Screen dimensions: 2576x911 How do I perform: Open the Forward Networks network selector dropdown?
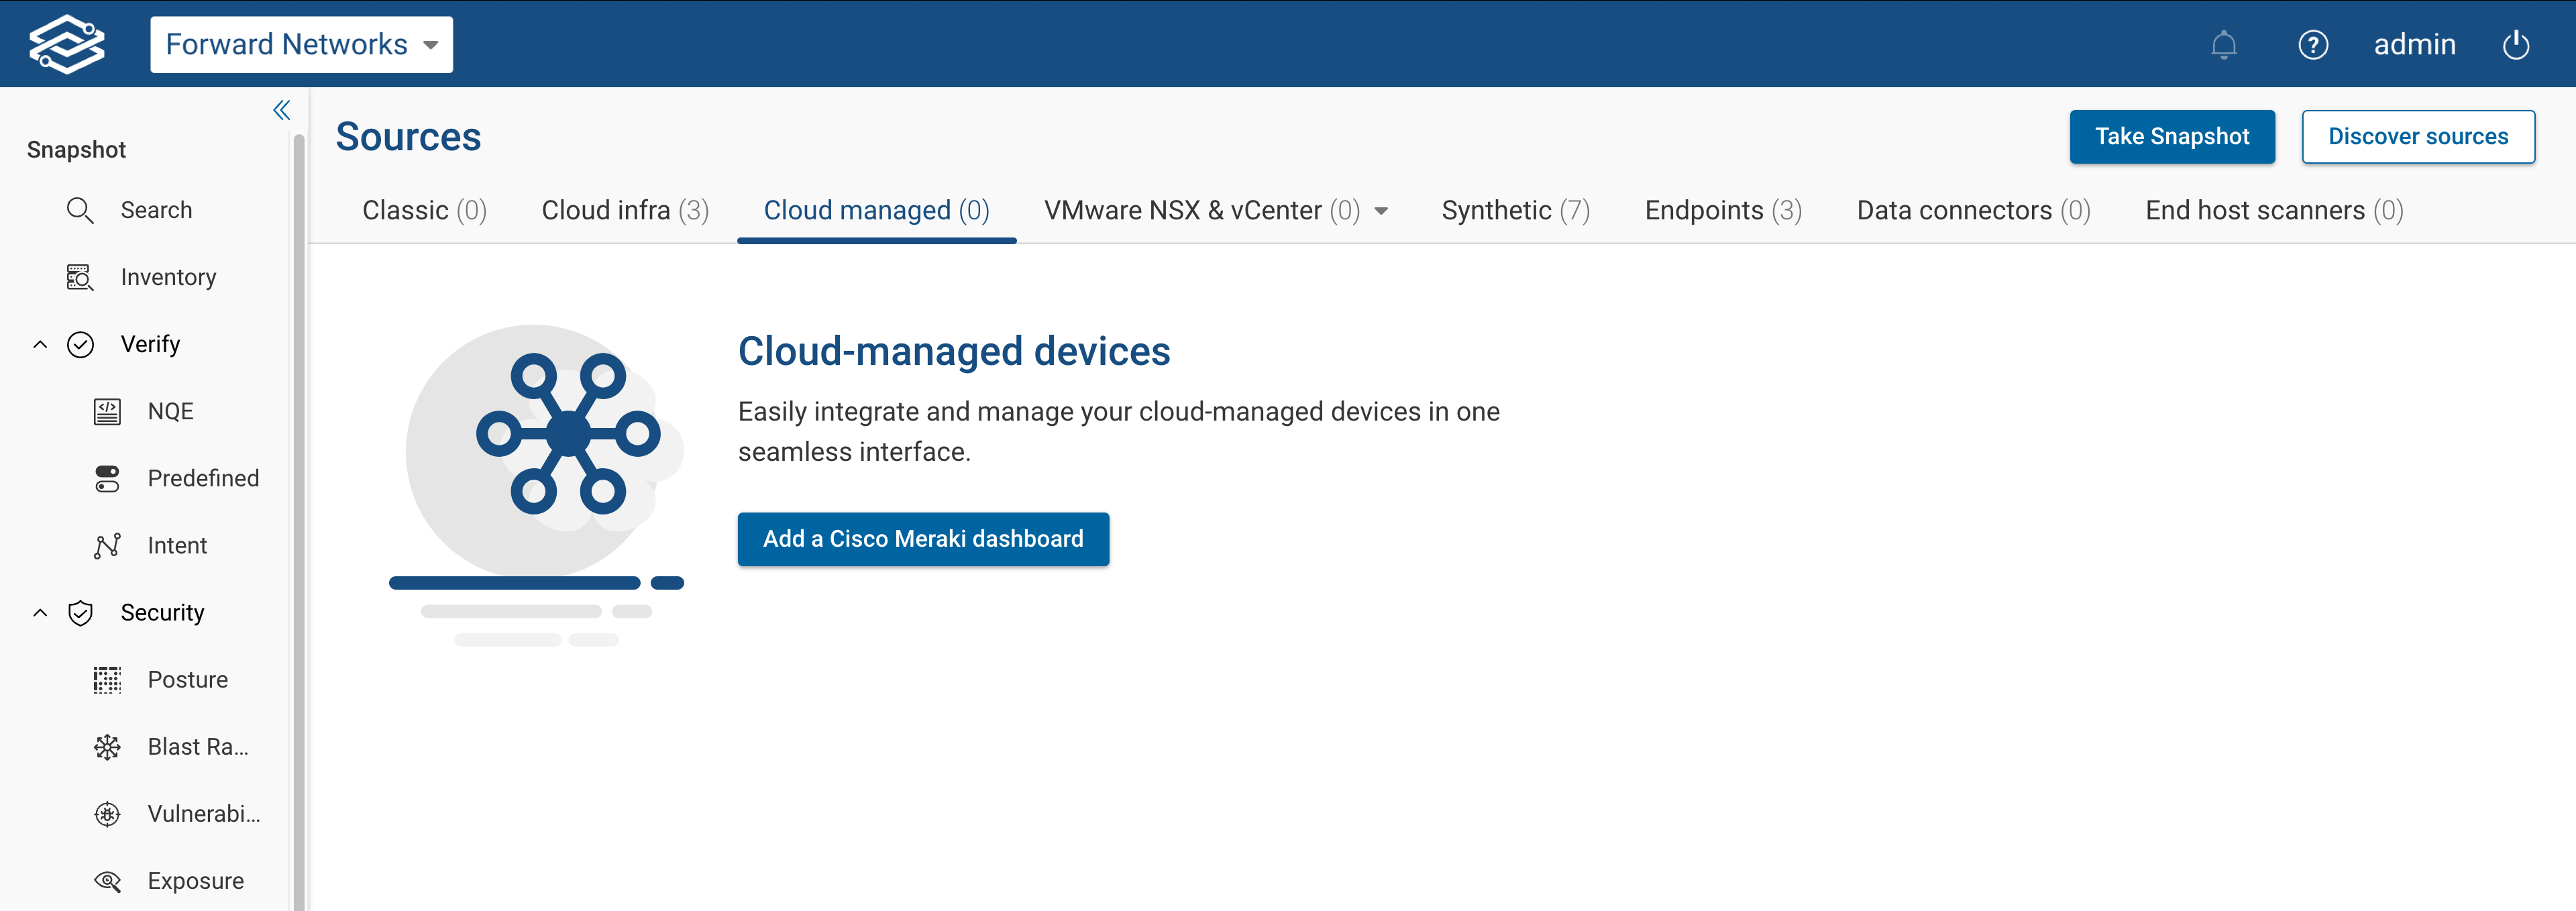tap(430, 44)
